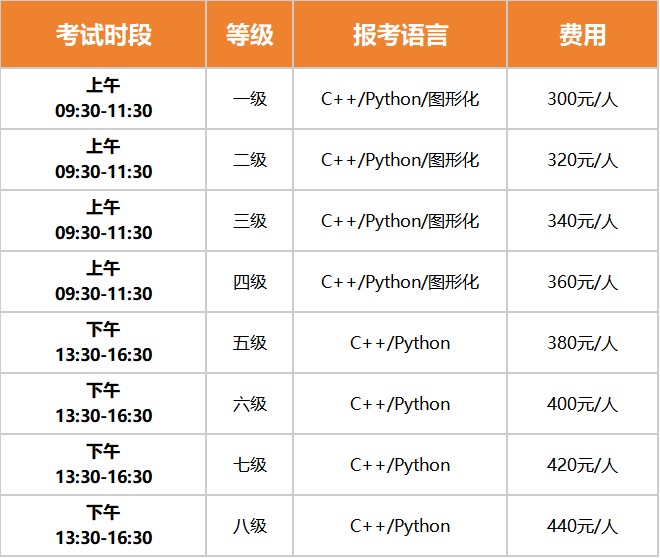This screenshot has height=558, width=660.
Task: Click the exam time cell in 一级 row
Action: 104,99
